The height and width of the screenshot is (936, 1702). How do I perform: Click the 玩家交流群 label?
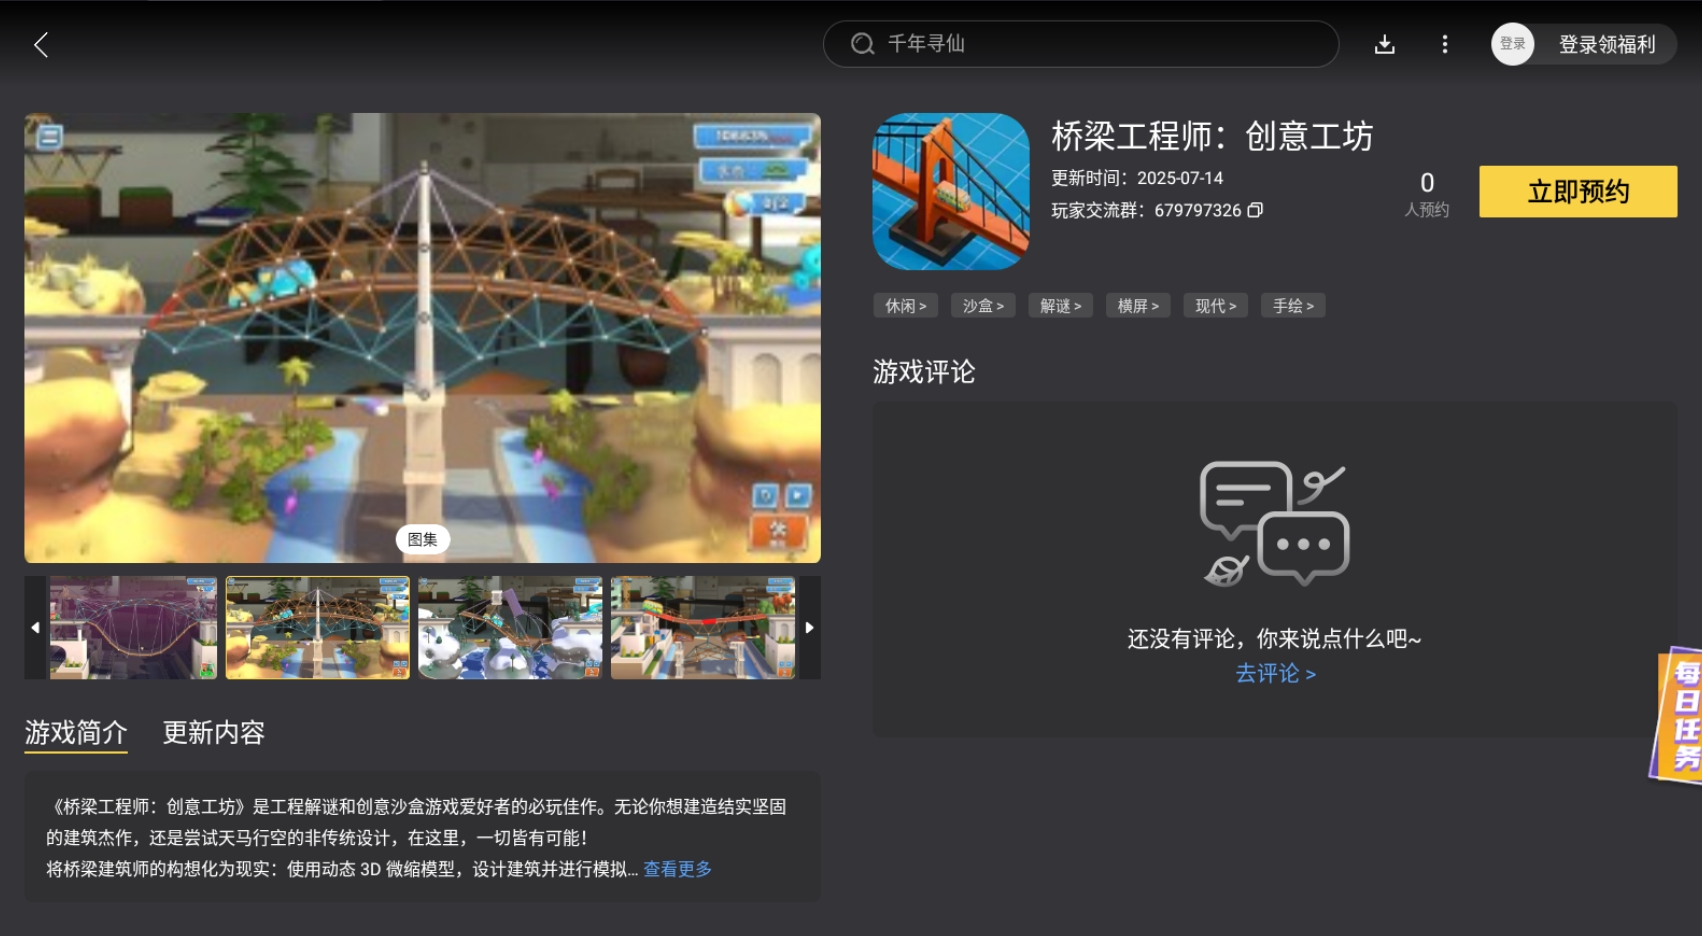coord(1098,210)
